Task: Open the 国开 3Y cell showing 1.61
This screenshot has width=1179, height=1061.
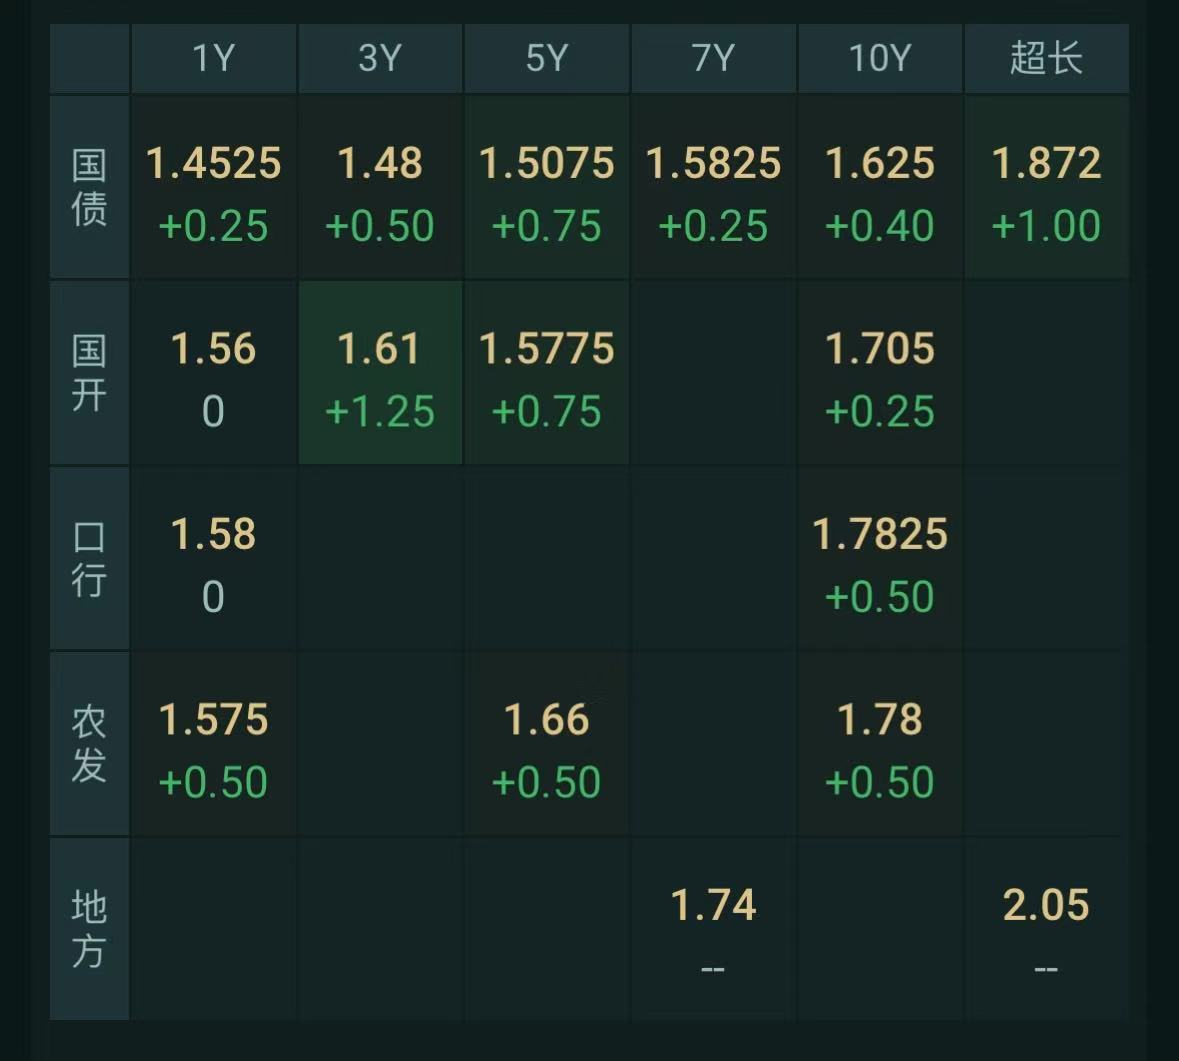Action: pos(380,373)
